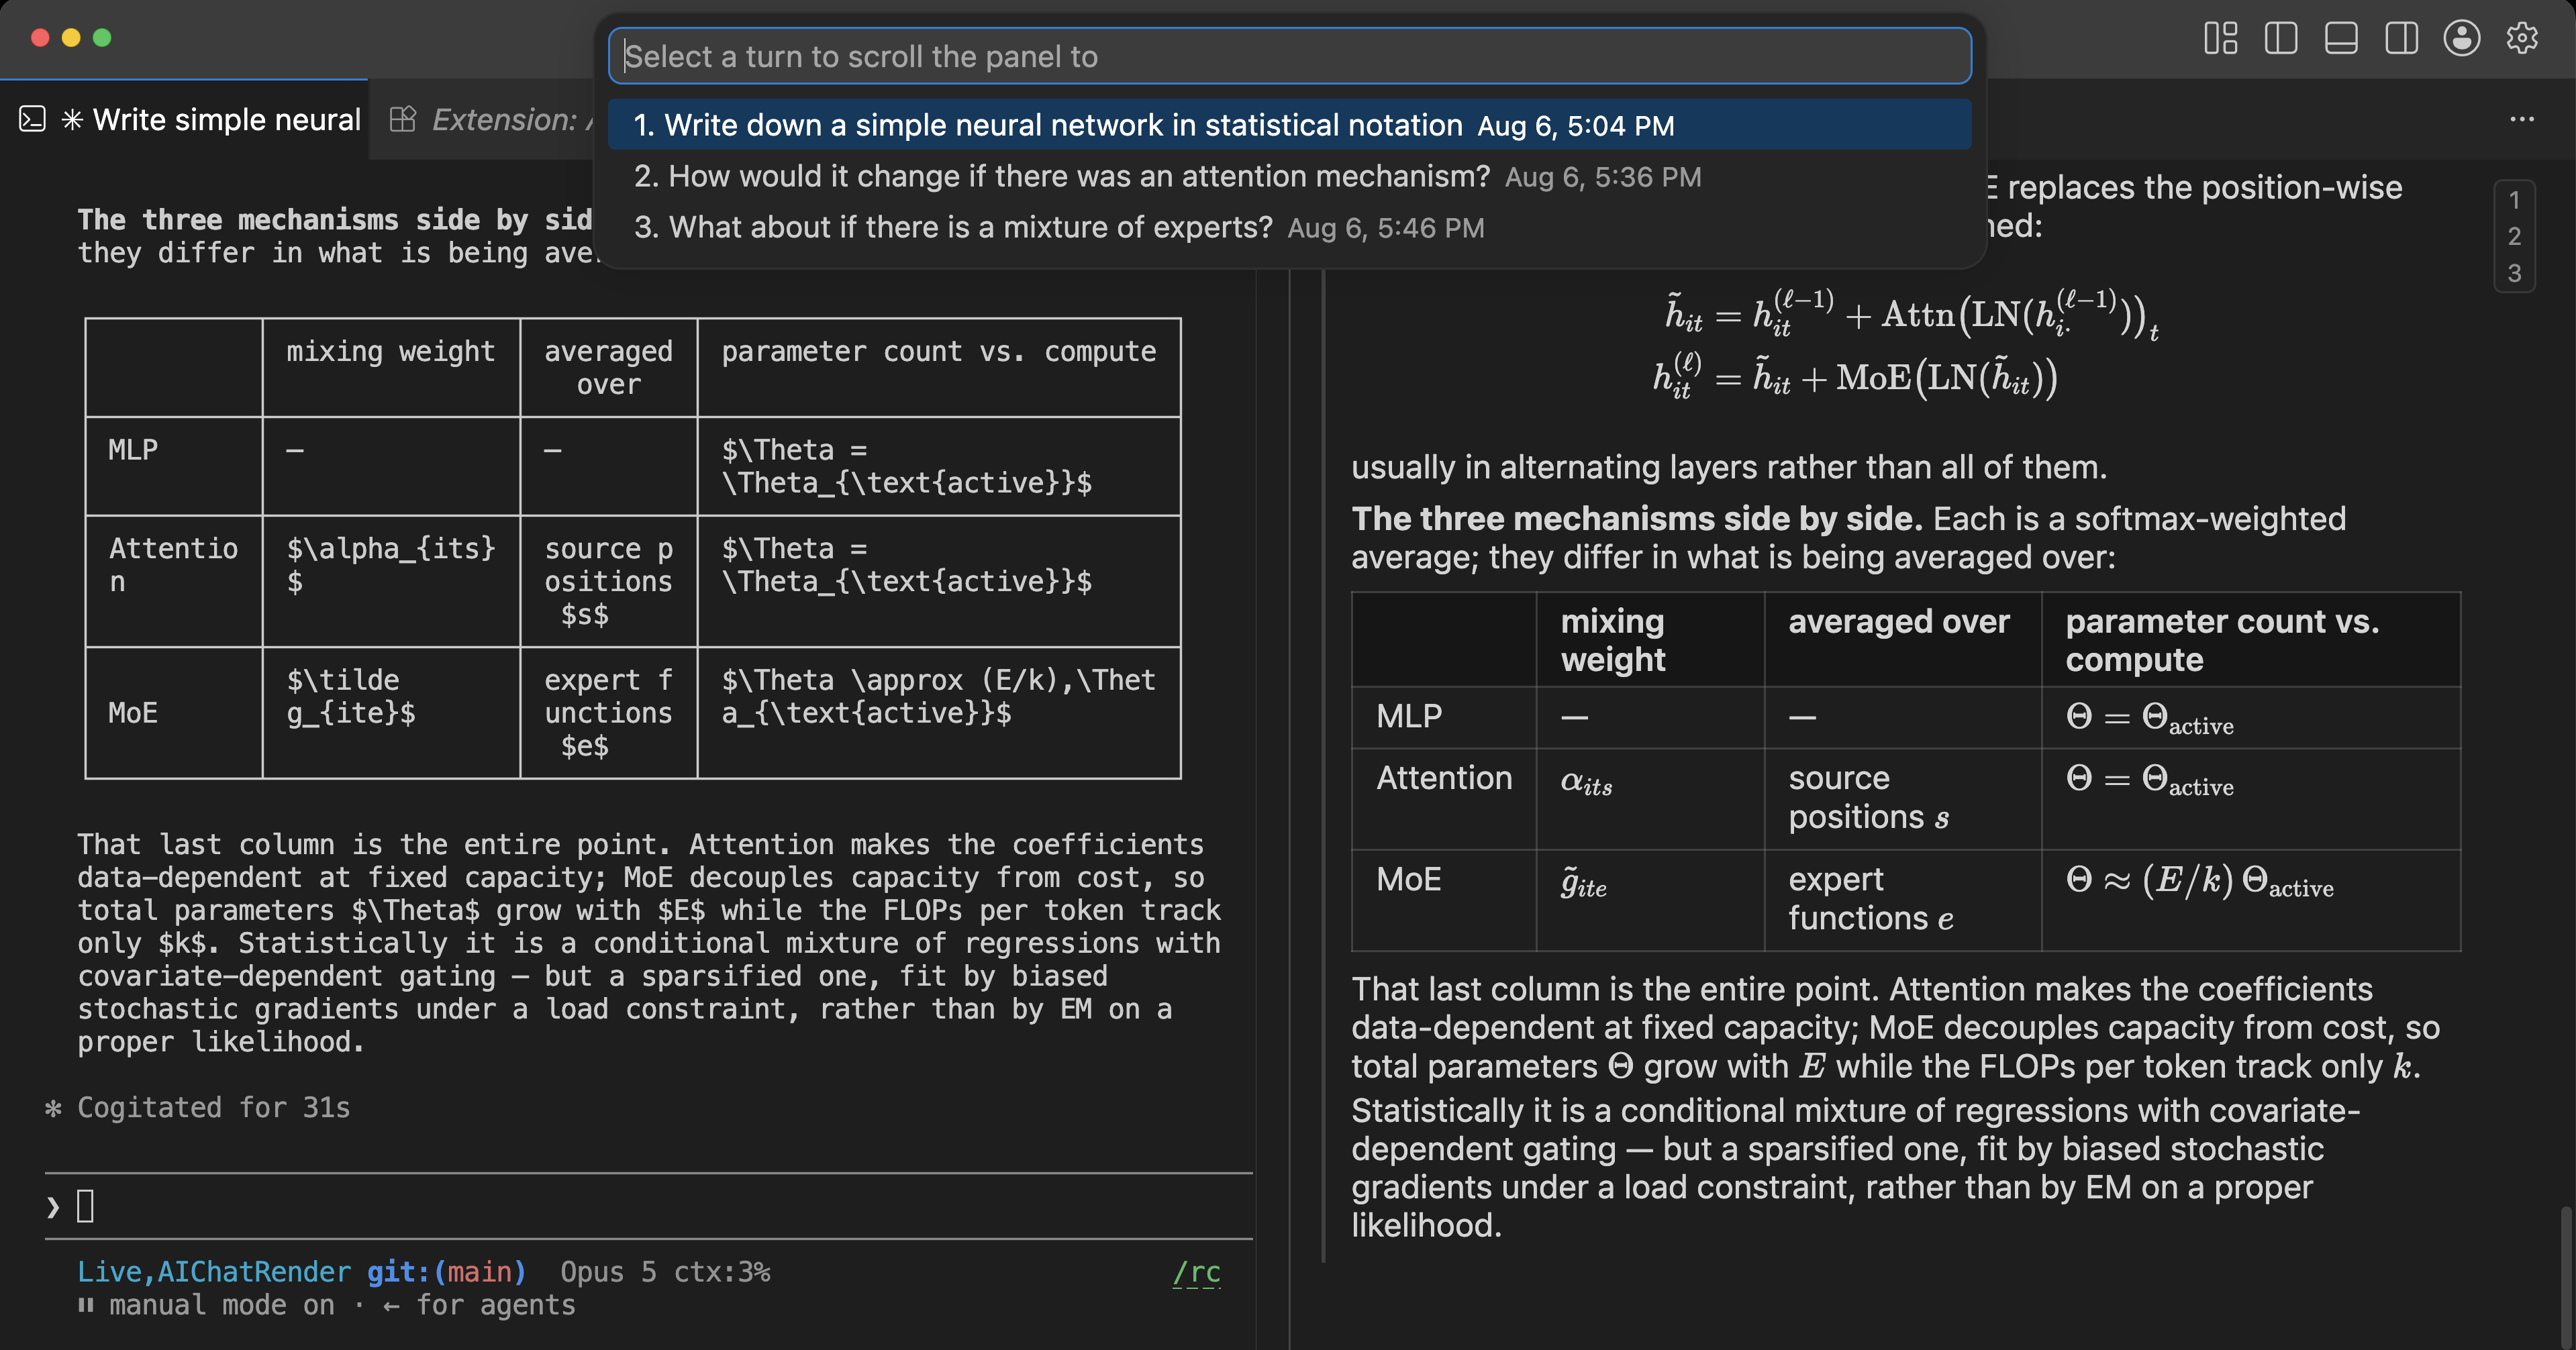The width and height of the screenshot is (2576, 1350).
Task: Open the More Actions ellipsis menu
Action: point(2522,119)
